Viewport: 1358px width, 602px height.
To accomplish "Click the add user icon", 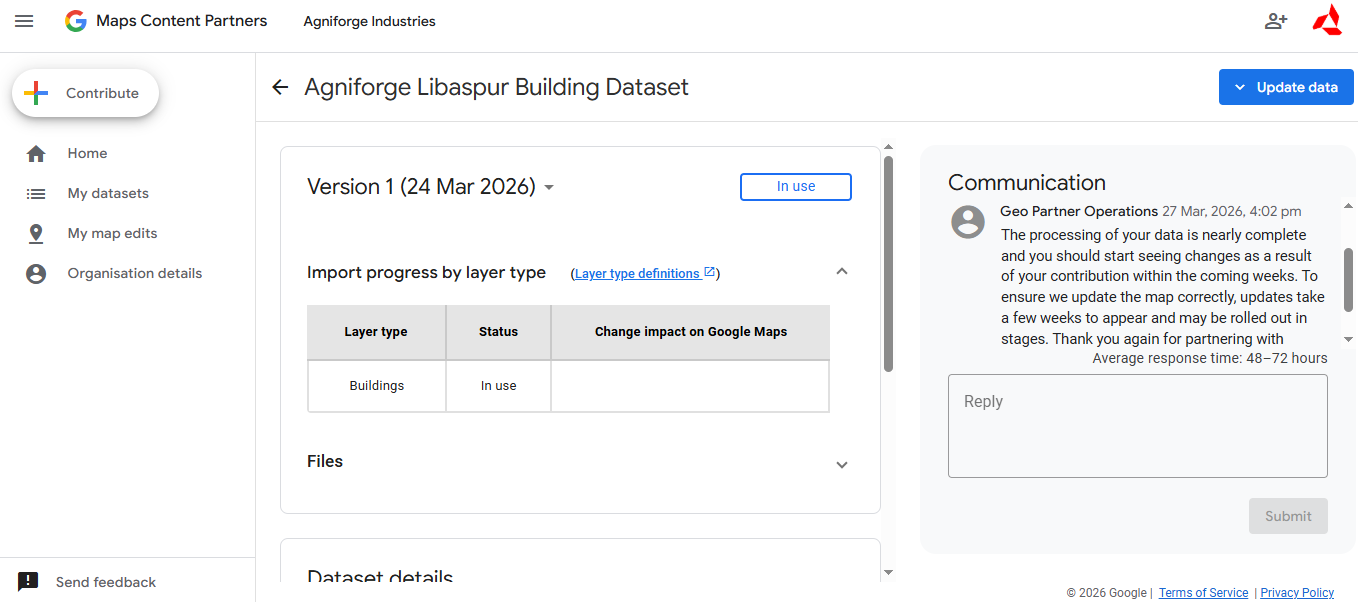I will tap(1275, 21).
